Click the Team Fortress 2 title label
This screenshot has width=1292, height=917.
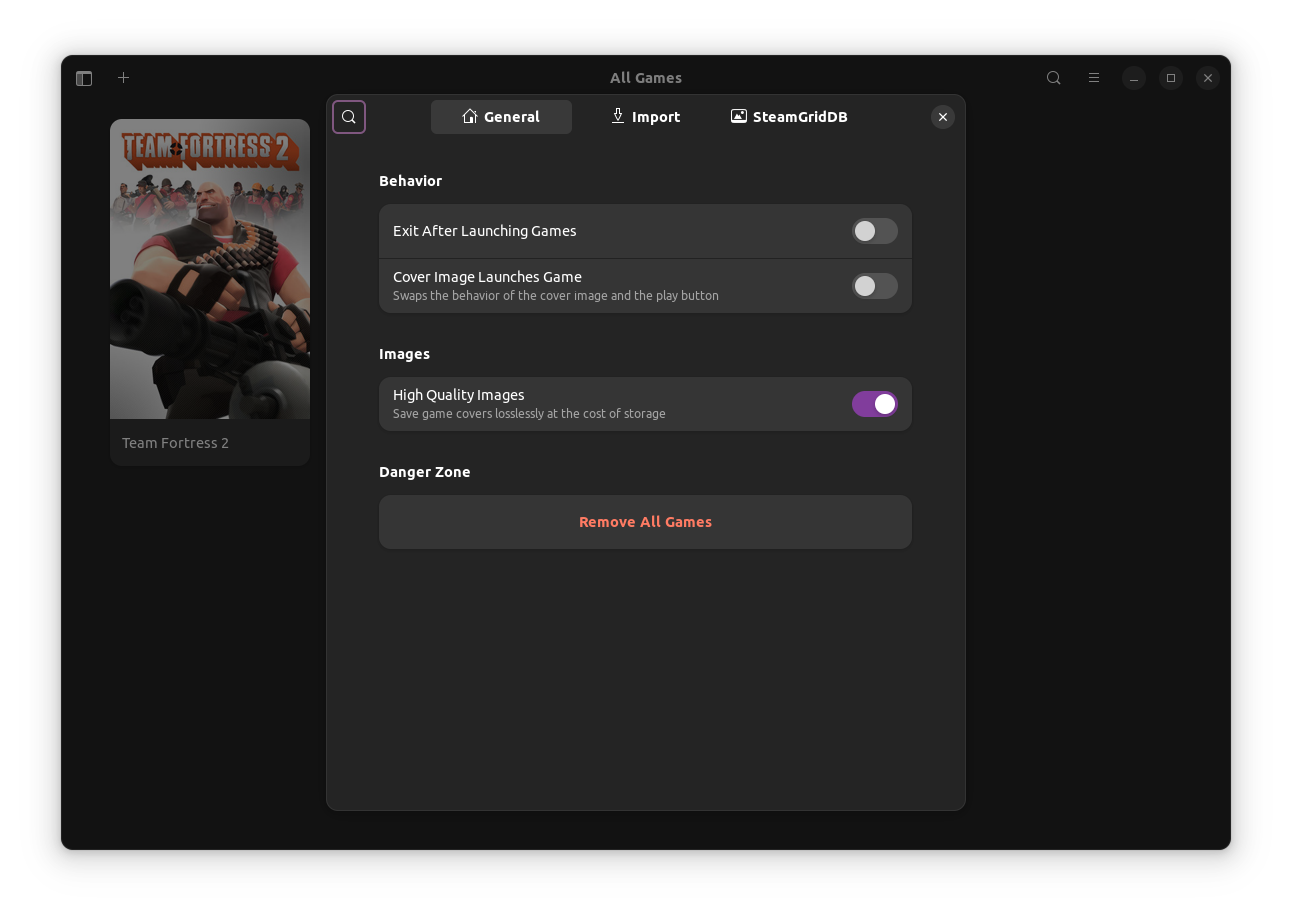(175, 442)
